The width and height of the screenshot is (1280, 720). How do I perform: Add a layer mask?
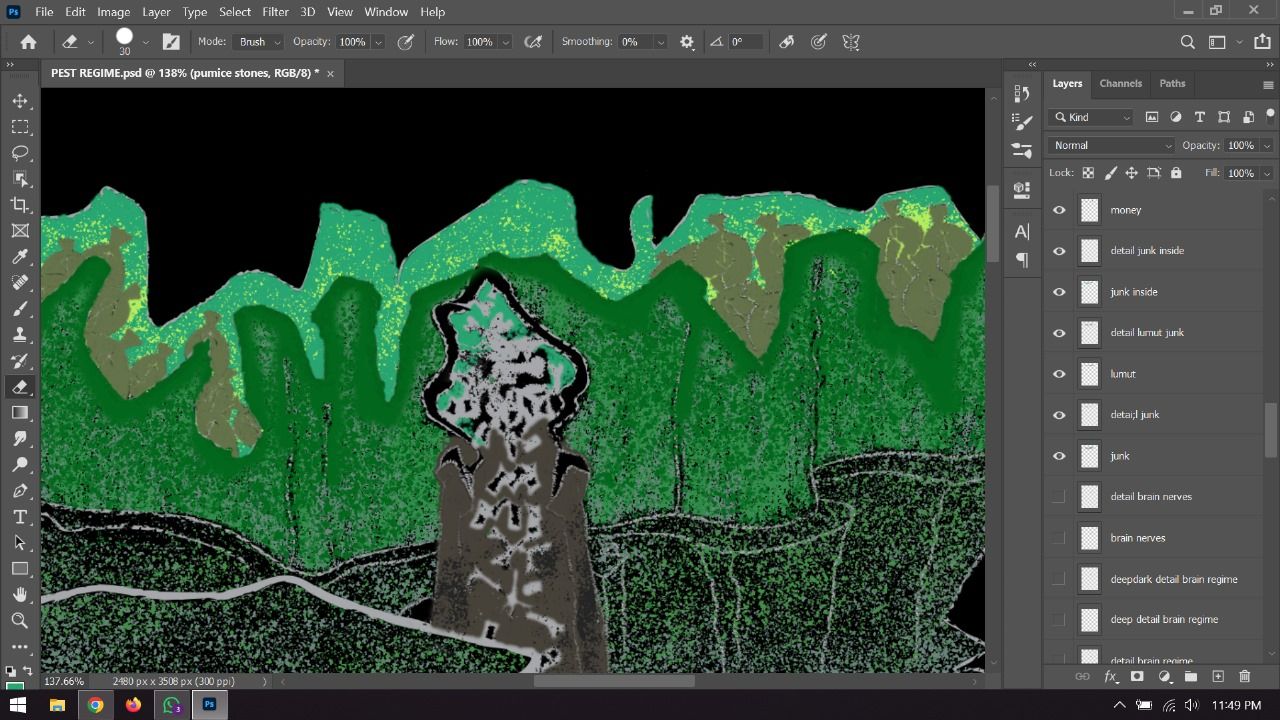[x=1137, y=677]
